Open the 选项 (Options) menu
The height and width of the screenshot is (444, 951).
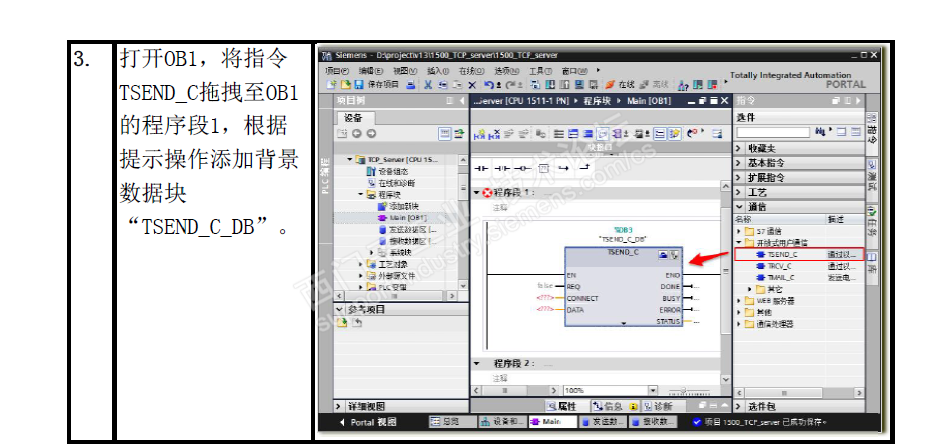(x=507, y=71)
